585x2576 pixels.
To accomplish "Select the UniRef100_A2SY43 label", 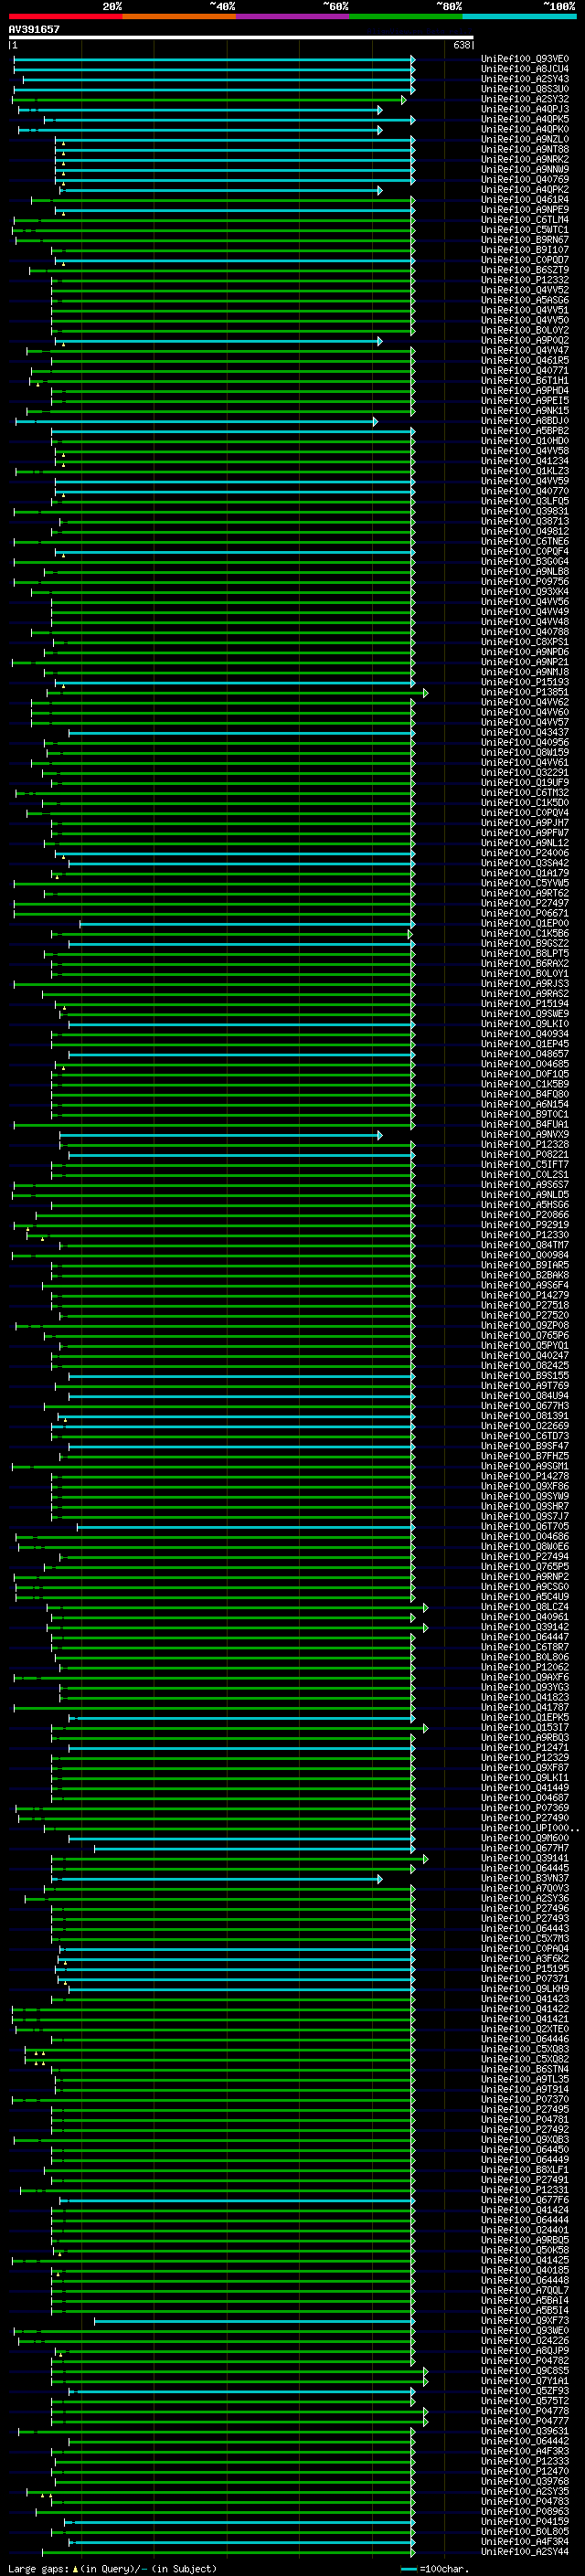I will [525, 79].
